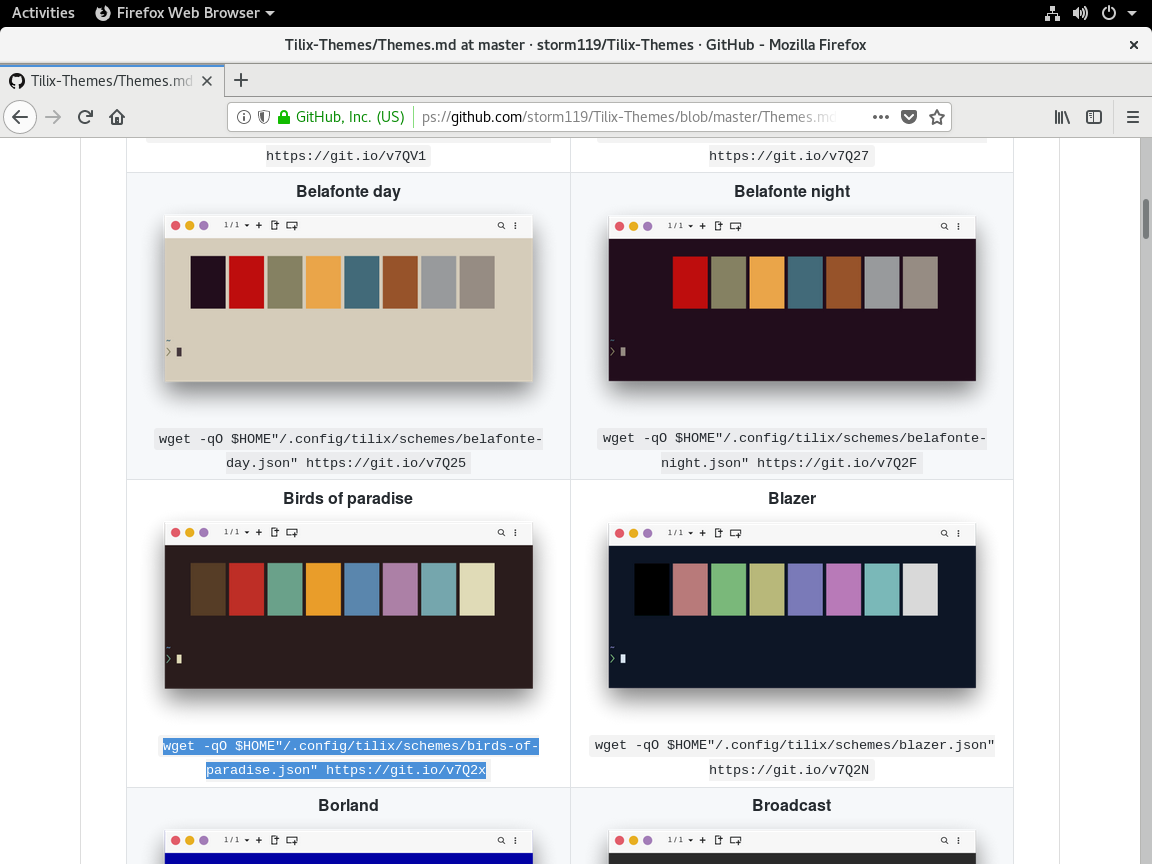Bookmark this page with the star icon
This screenshot has height=864, width=1152.
point(937,117)
